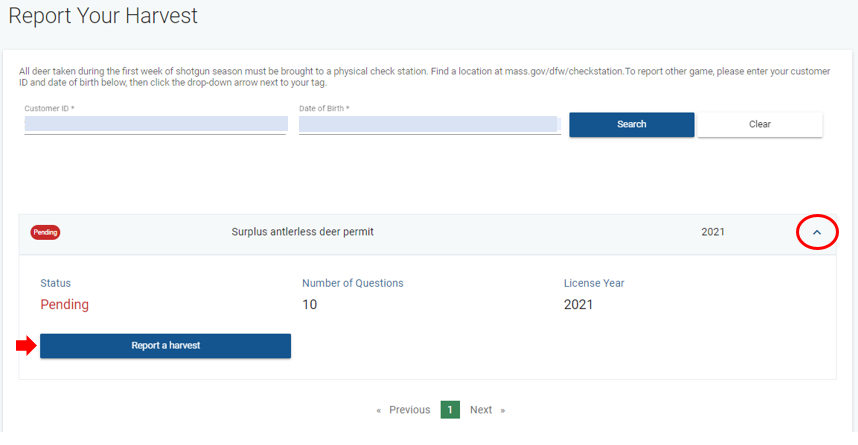Click the red arrow beside Report a harvest

(26, 346)
